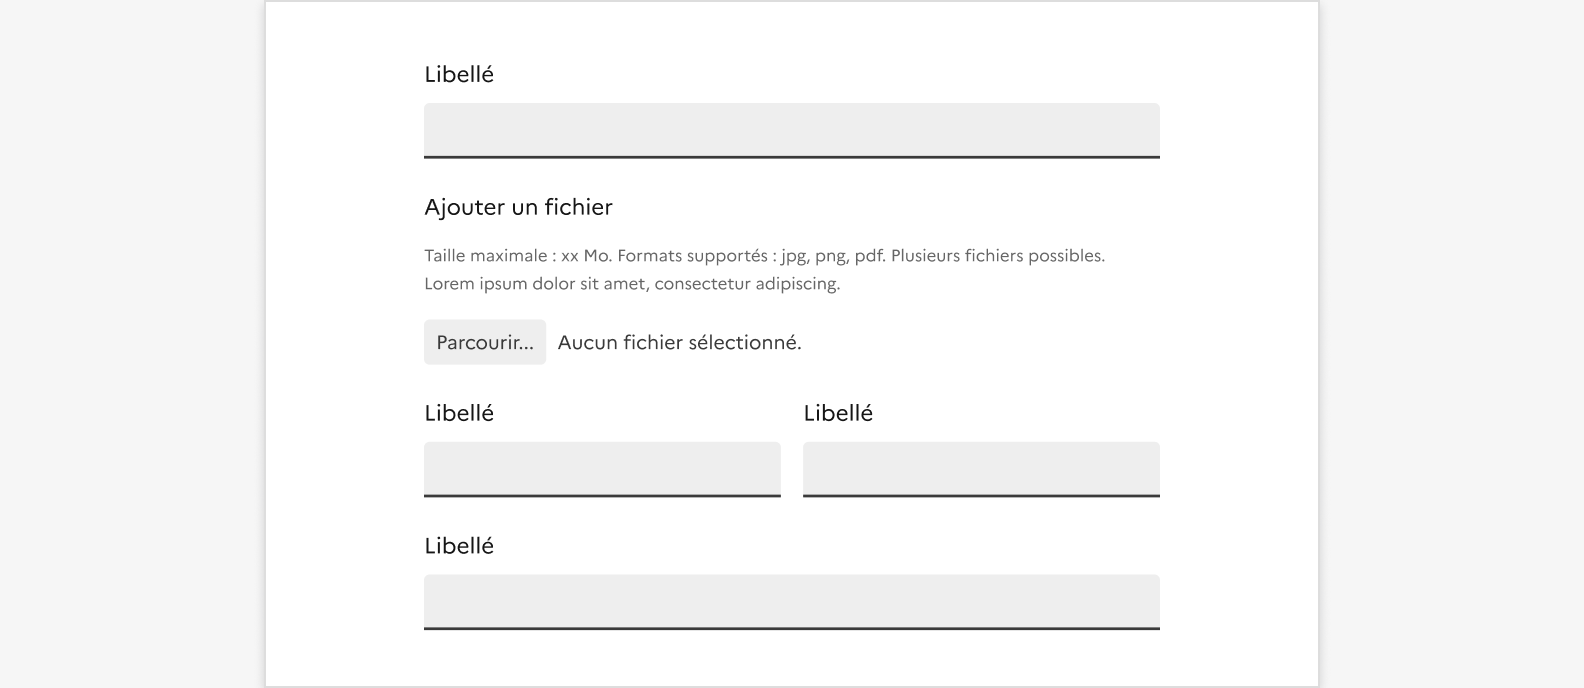Focus the left half-width Libellé input
This screenshot has width=1584, height=688.
pos(602,468)
